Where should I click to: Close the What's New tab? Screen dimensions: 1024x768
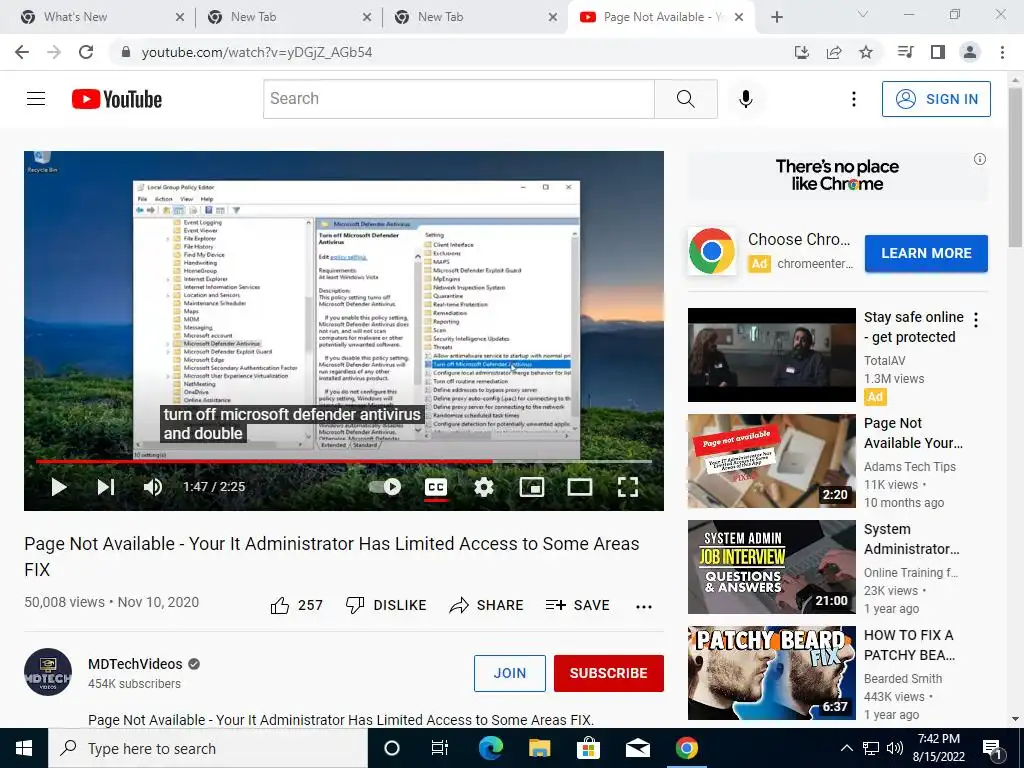pos(180,17)
